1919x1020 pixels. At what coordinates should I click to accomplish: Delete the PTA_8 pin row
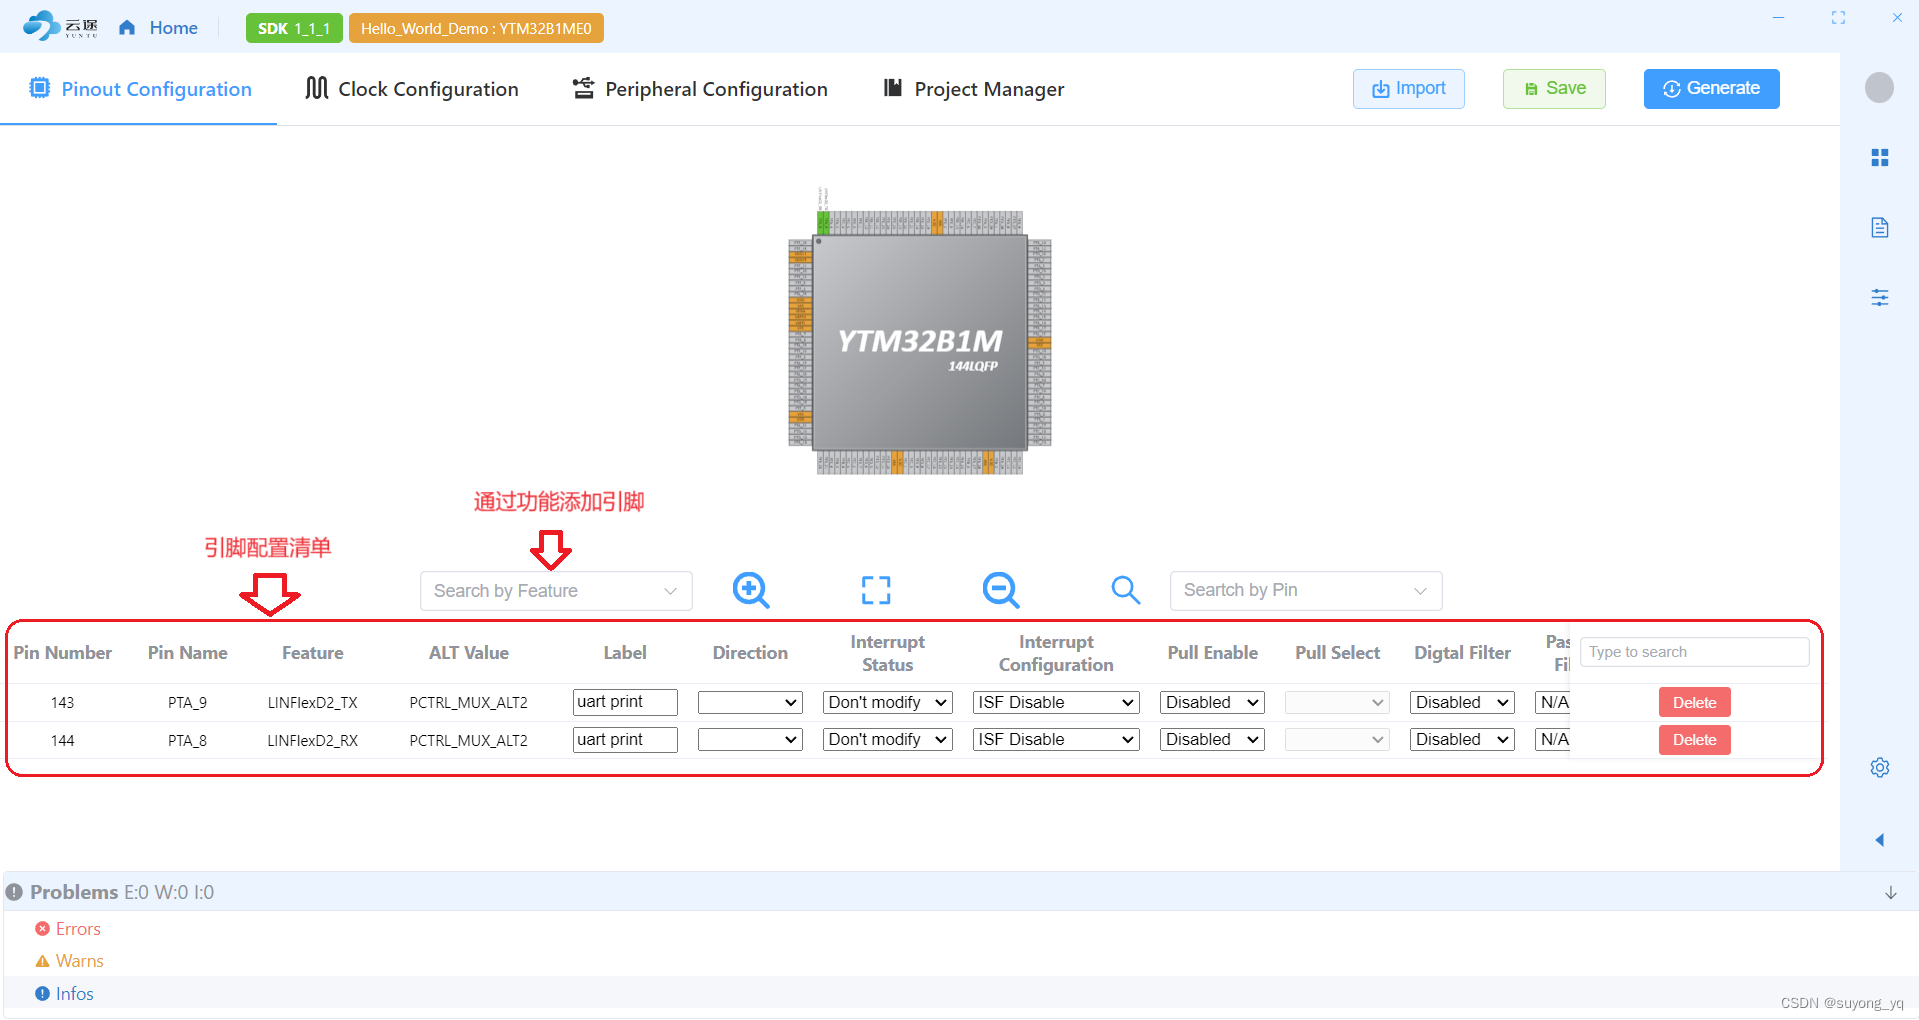[1694, 740]
